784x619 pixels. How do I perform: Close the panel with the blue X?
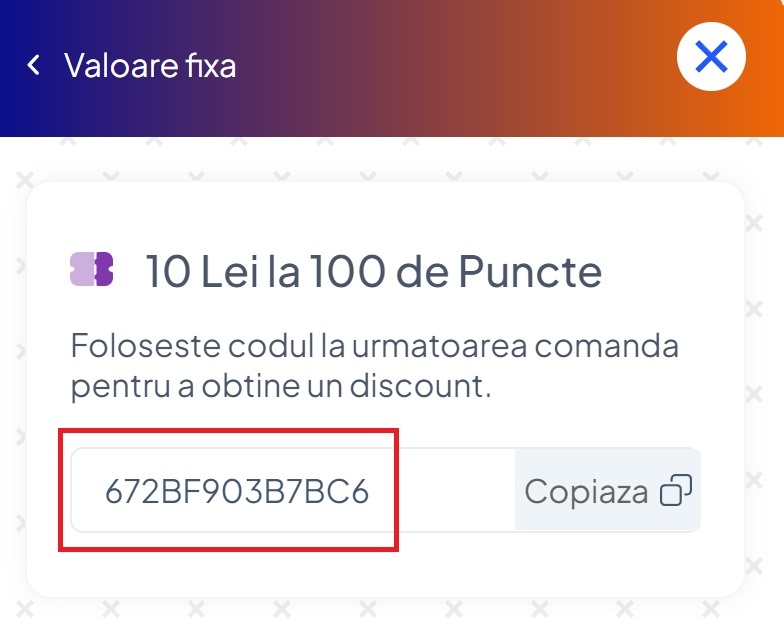click(x=711, y=56)
